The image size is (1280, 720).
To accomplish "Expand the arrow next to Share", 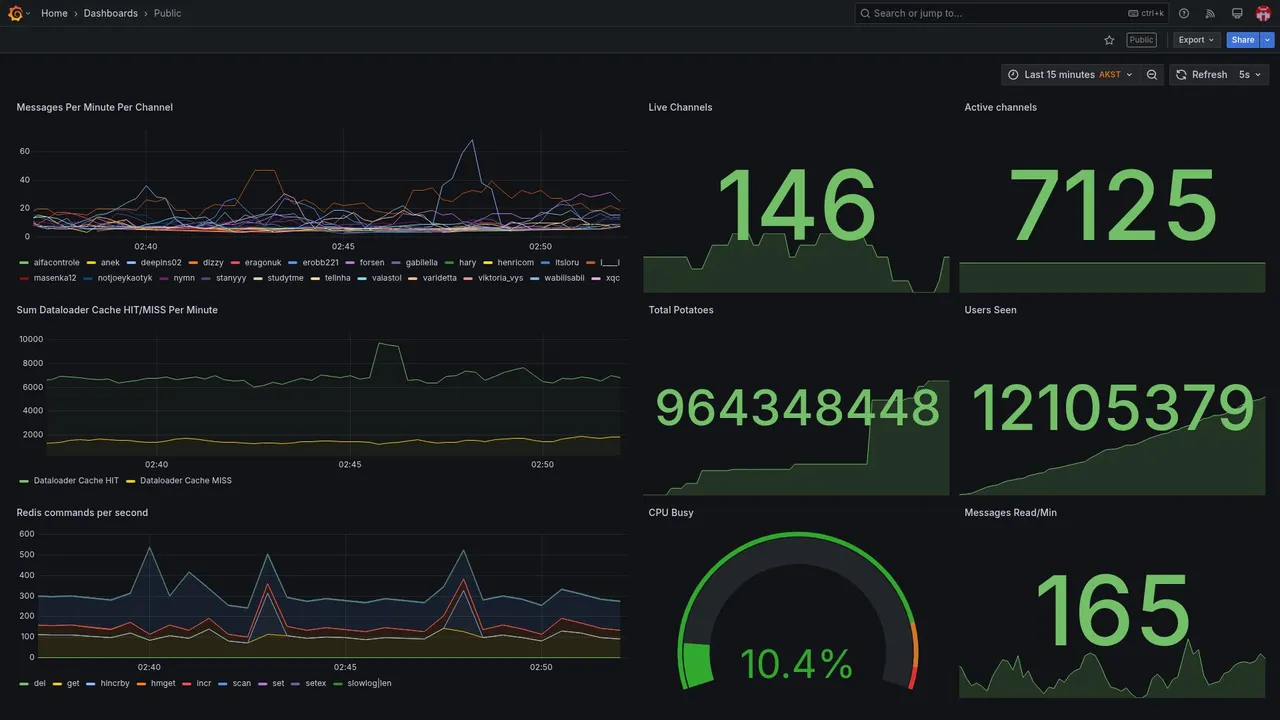I will coord(1268,40).
